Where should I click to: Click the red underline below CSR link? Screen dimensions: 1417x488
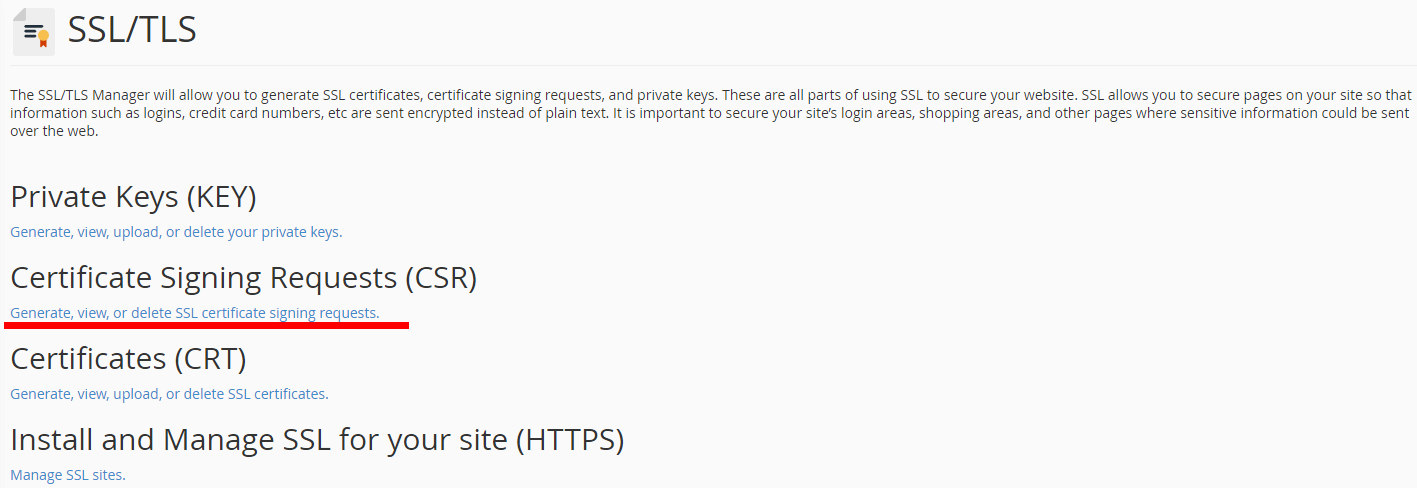tap(207, 325)
